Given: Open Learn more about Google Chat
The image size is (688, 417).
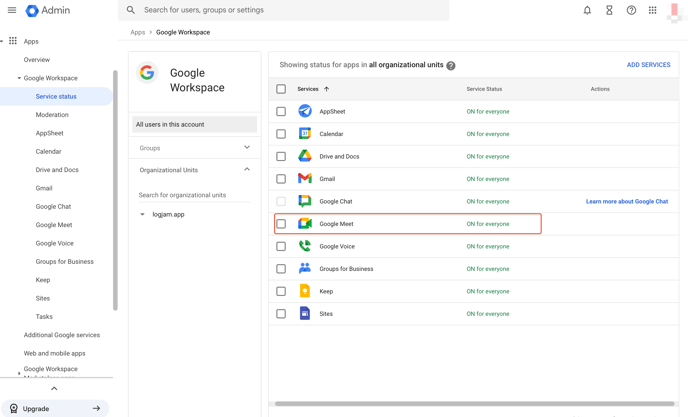Looking at the screenshot, I should (627, 201).
